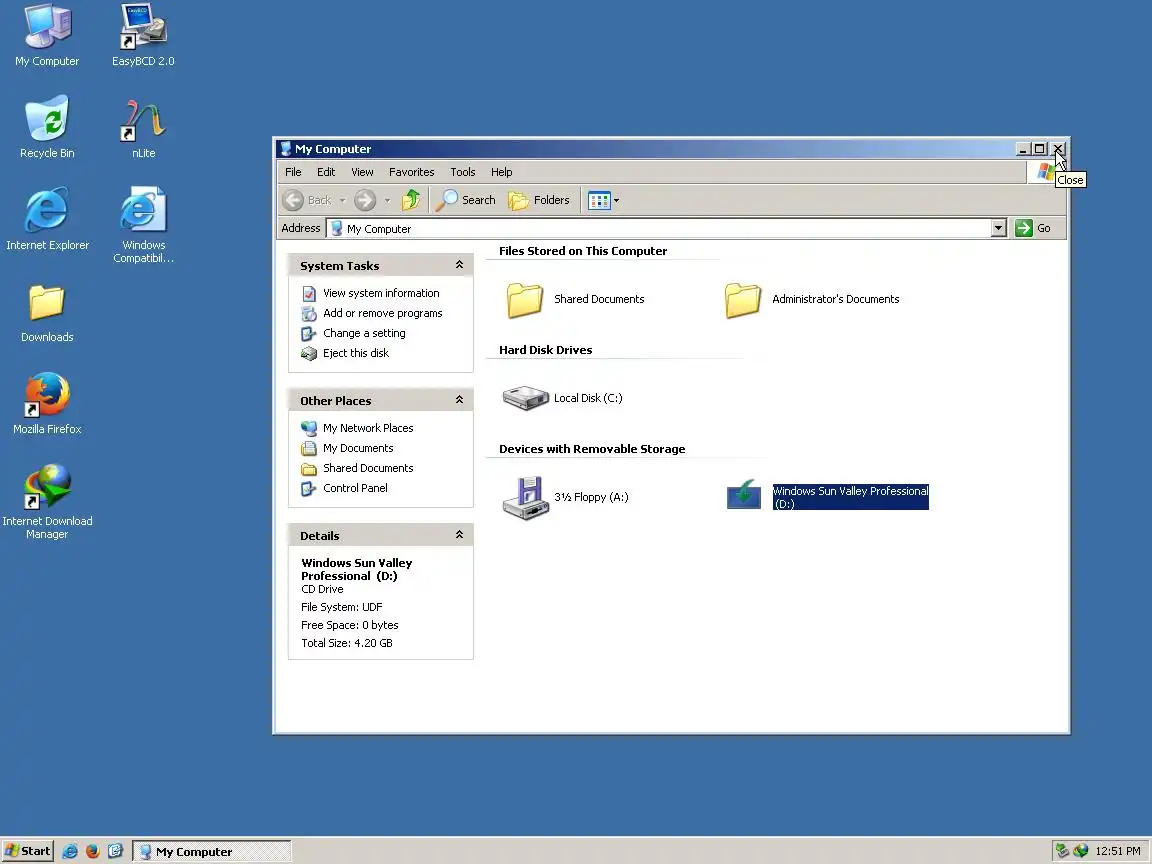Collapse the System Tasks panel
This screenshot has height=864, width=1152.
pyautogui.click(x=459, y=264)
